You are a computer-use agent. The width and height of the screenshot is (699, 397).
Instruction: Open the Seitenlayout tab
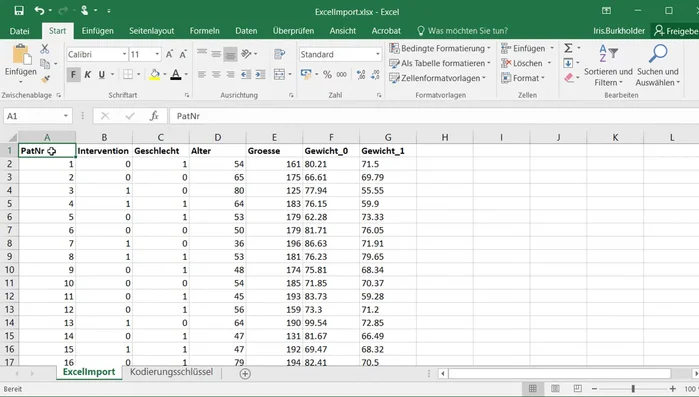152,31
